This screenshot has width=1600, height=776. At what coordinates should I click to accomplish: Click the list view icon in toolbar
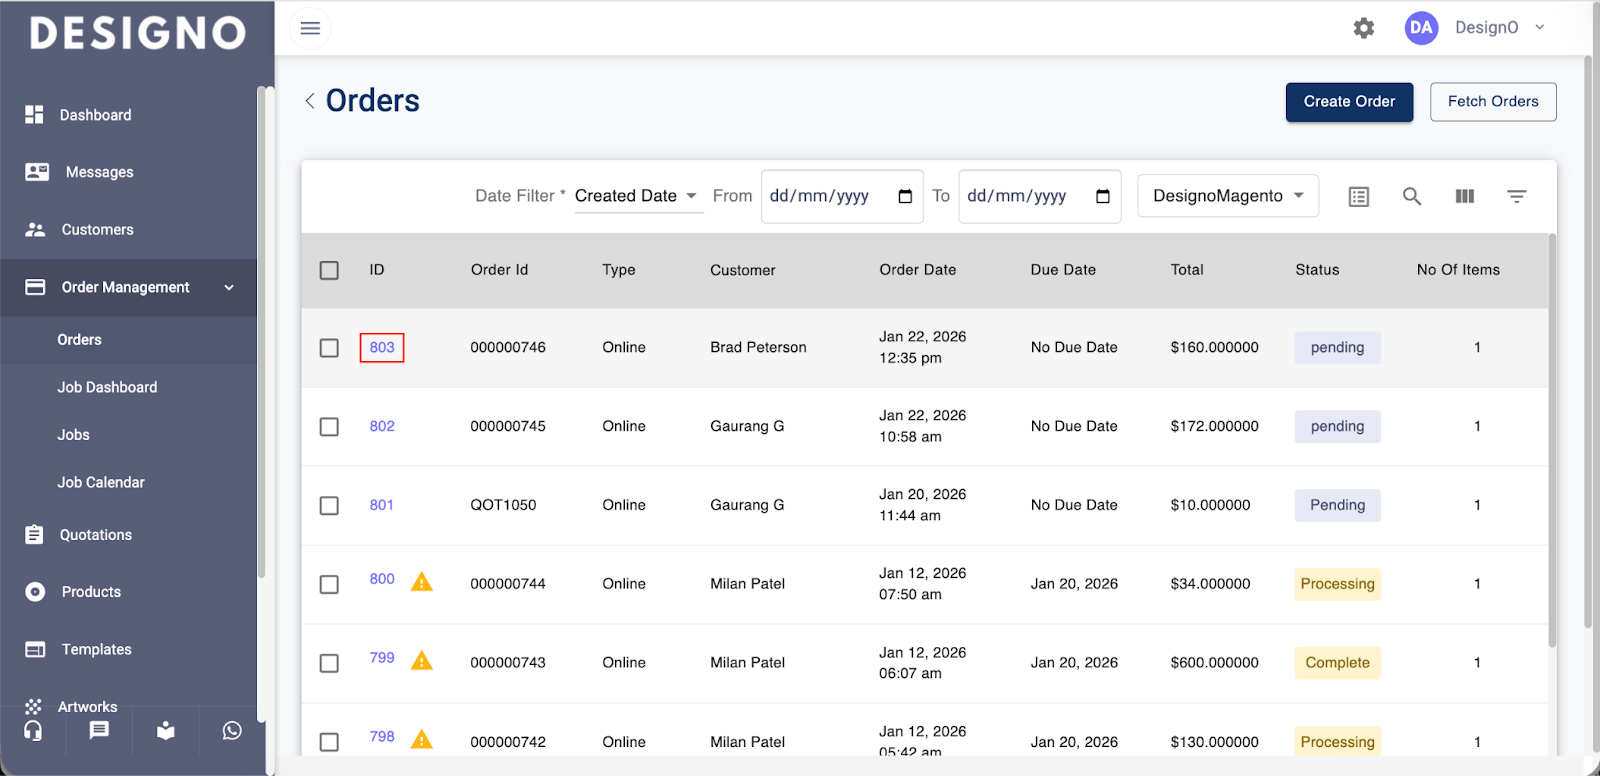click(x=1358, y=196)
